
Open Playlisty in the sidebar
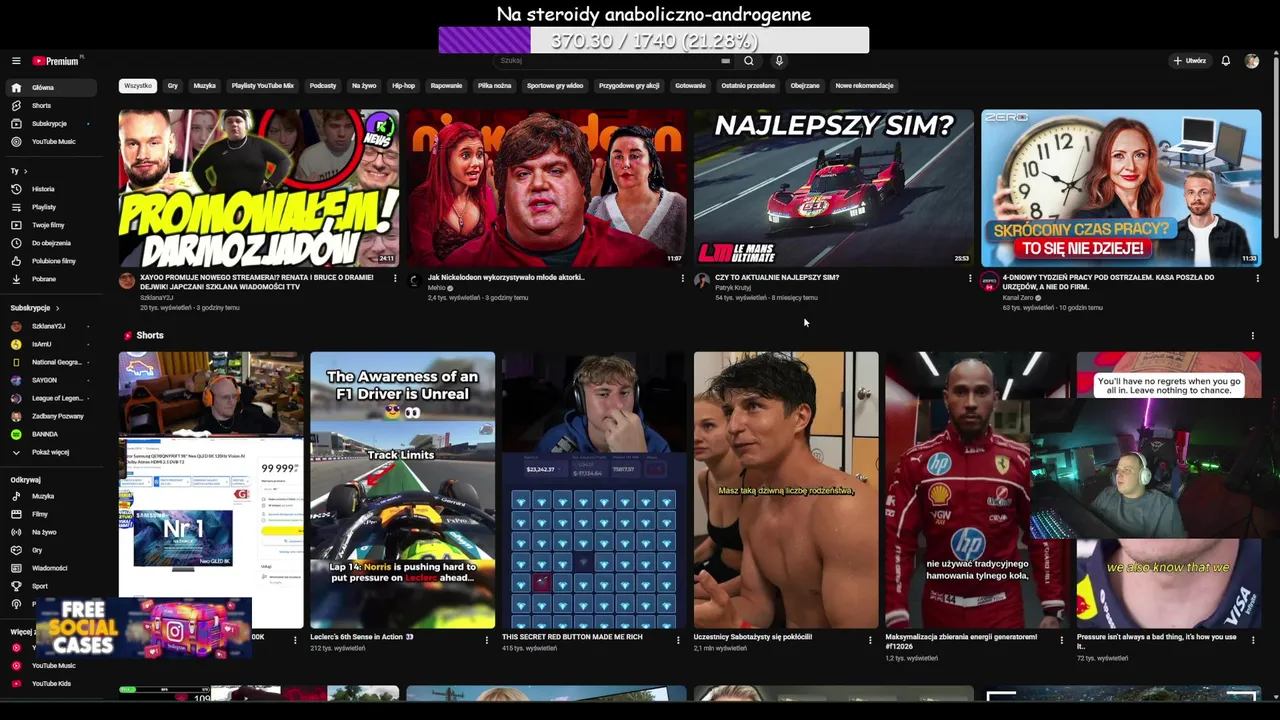[x=53, y=207]
